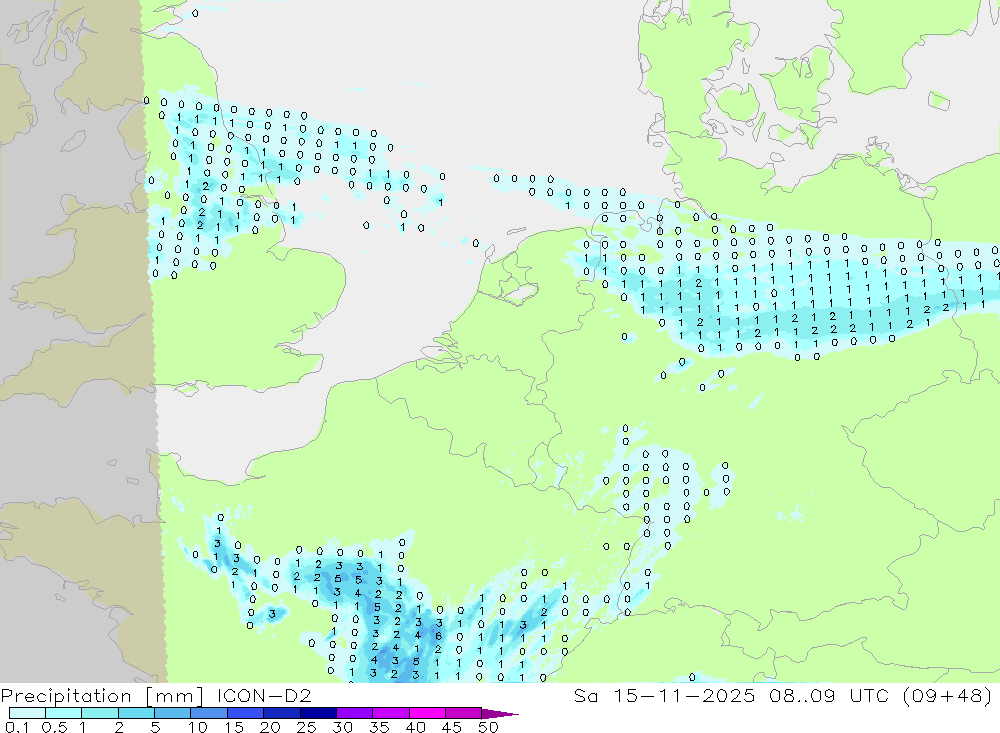Viewport: 1000px width, 733px height.
Task: Pick the 15–20 mm blue swatch
Action: click(246, 713)
